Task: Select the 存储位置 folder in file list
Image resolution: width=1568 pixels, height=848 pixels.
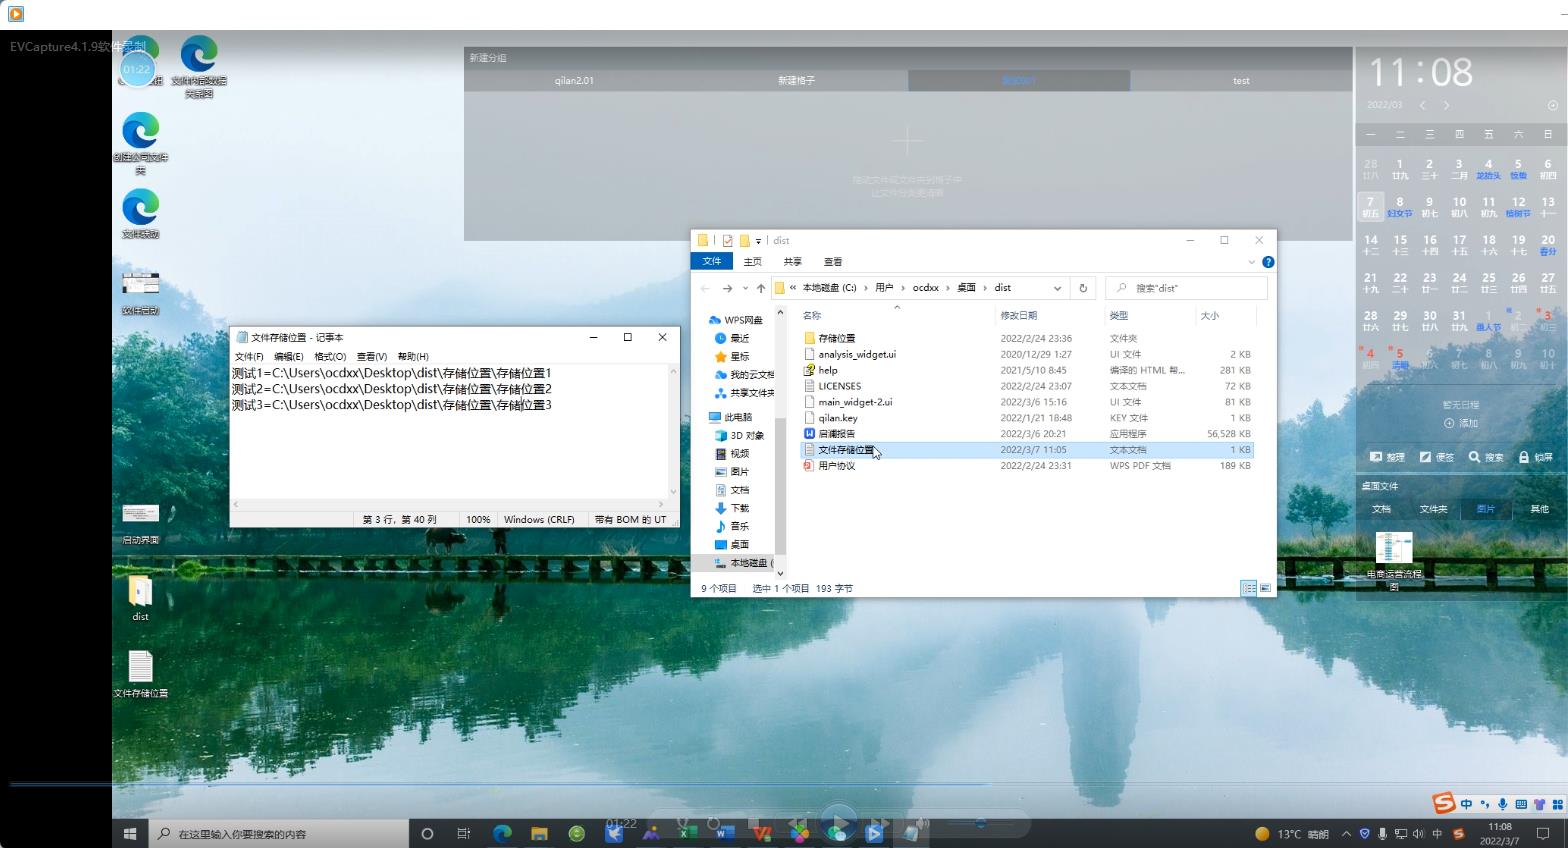Action: coord(836,338)
